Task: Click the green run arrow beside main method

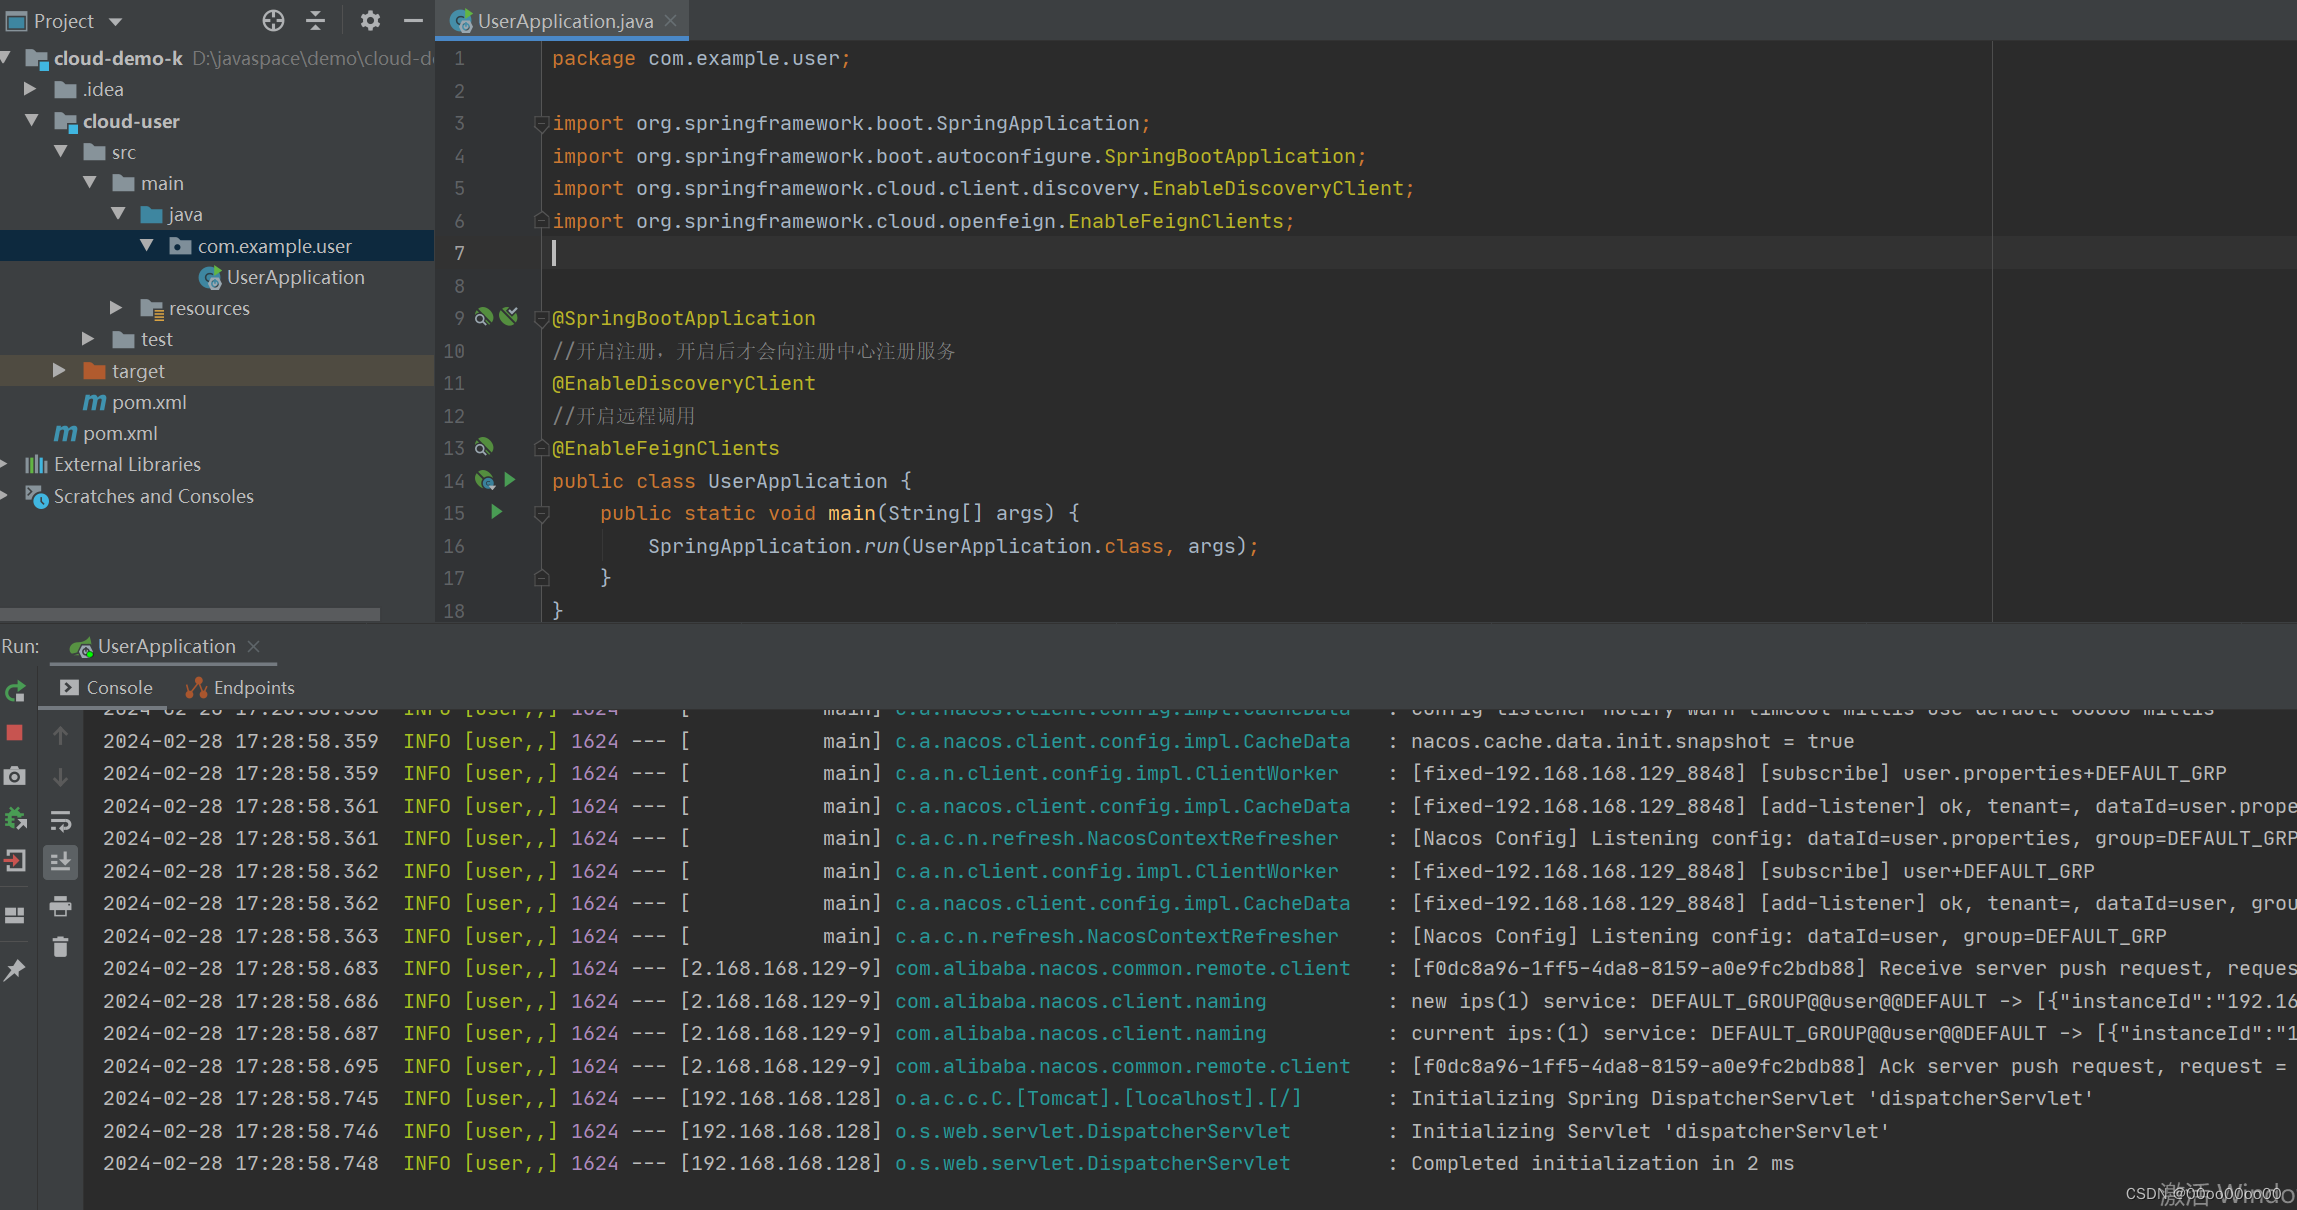Action: [x=496, y=513]
